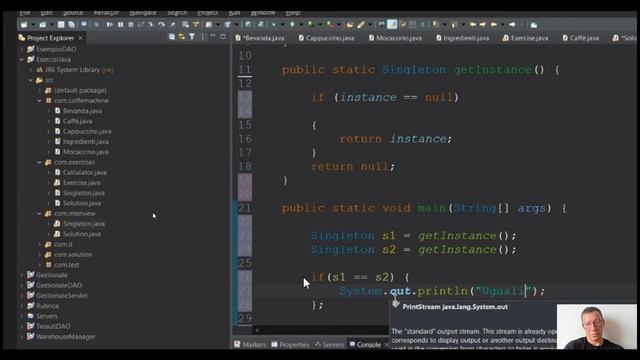Select the WarehouseManager project

coord(61,337)
